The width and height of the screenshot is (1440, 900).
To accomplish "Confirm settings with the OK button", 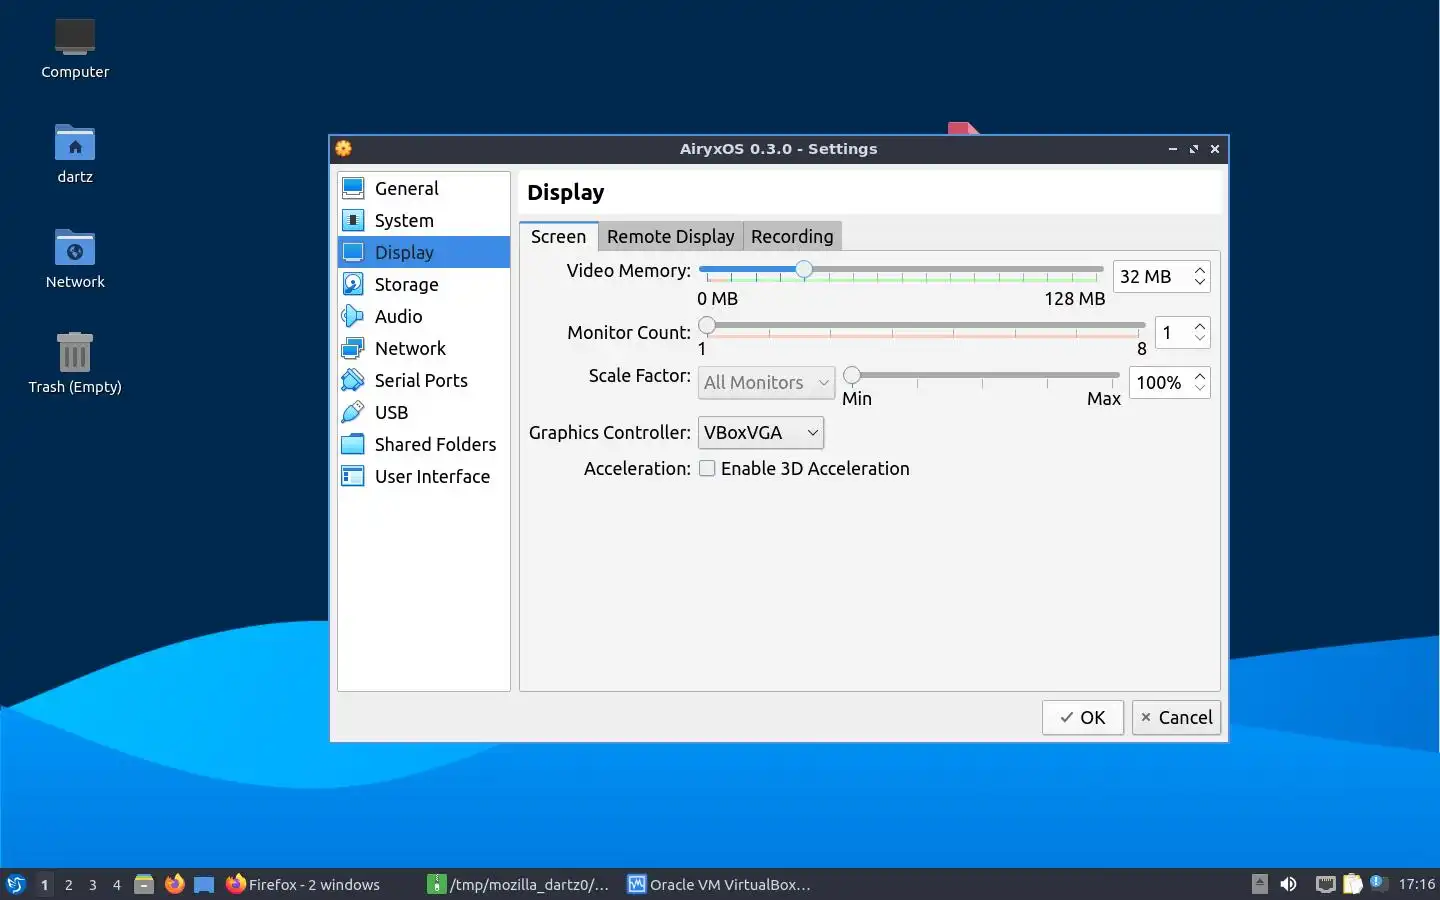I will coord(1082,717).
